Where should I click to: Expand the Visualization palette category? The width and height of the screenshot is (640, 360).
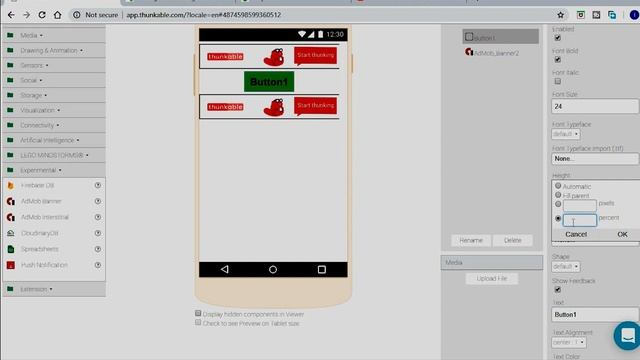(54, 110)
